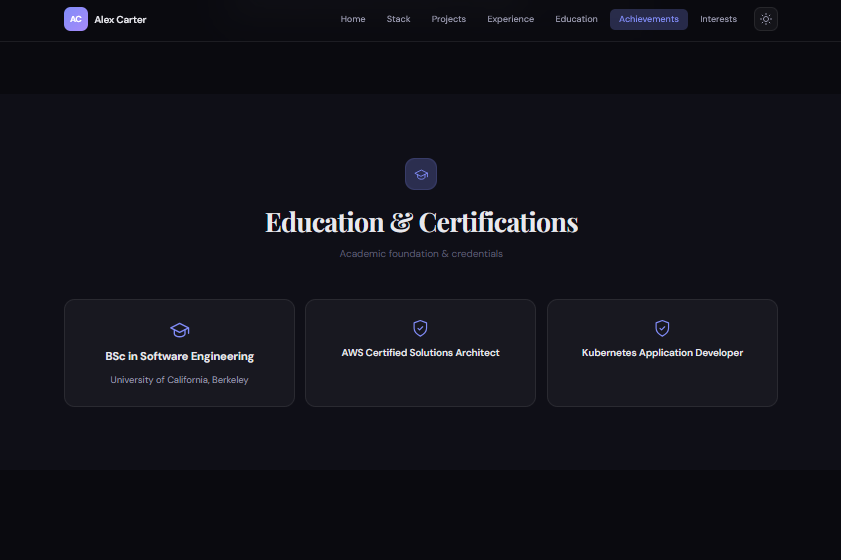Click AWS Certified Solutions Architect card title
841x560 pixels.
[x=420, y=353]
